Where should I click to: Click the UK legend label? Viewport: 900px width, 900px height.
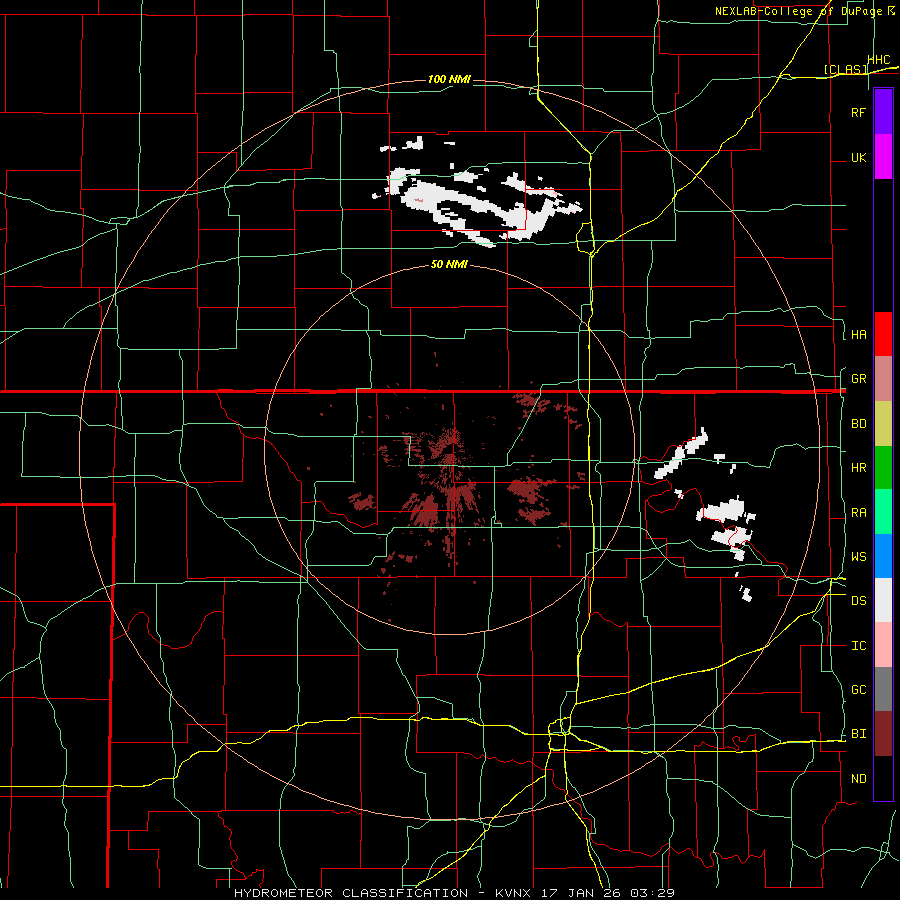(858, 157)
